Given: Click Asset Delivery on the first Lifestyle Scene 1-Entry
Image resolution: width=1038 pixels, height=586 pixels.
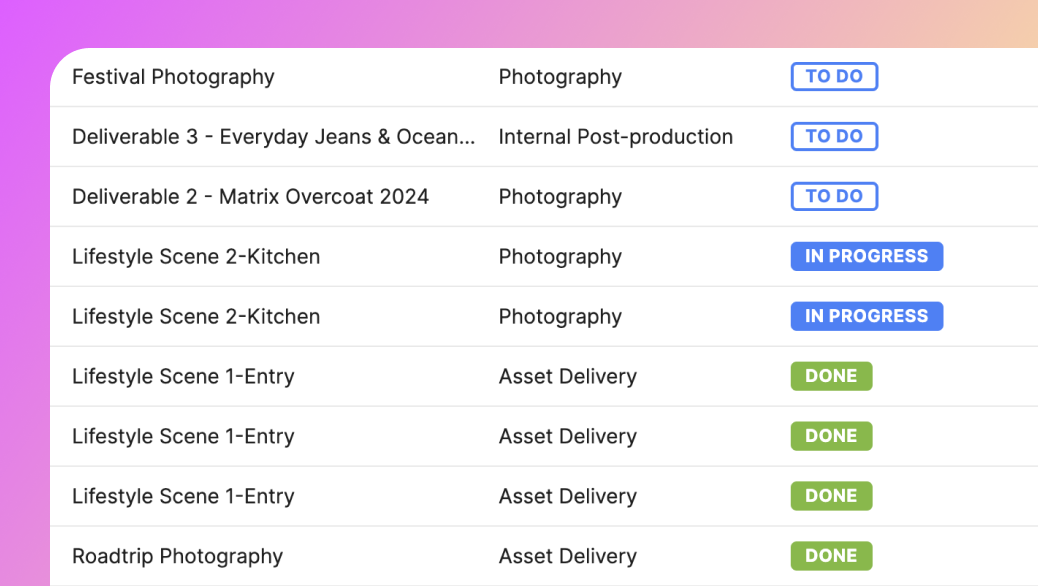Looking at the screenshot, I should pyautogui.click(x=568, y=376).
